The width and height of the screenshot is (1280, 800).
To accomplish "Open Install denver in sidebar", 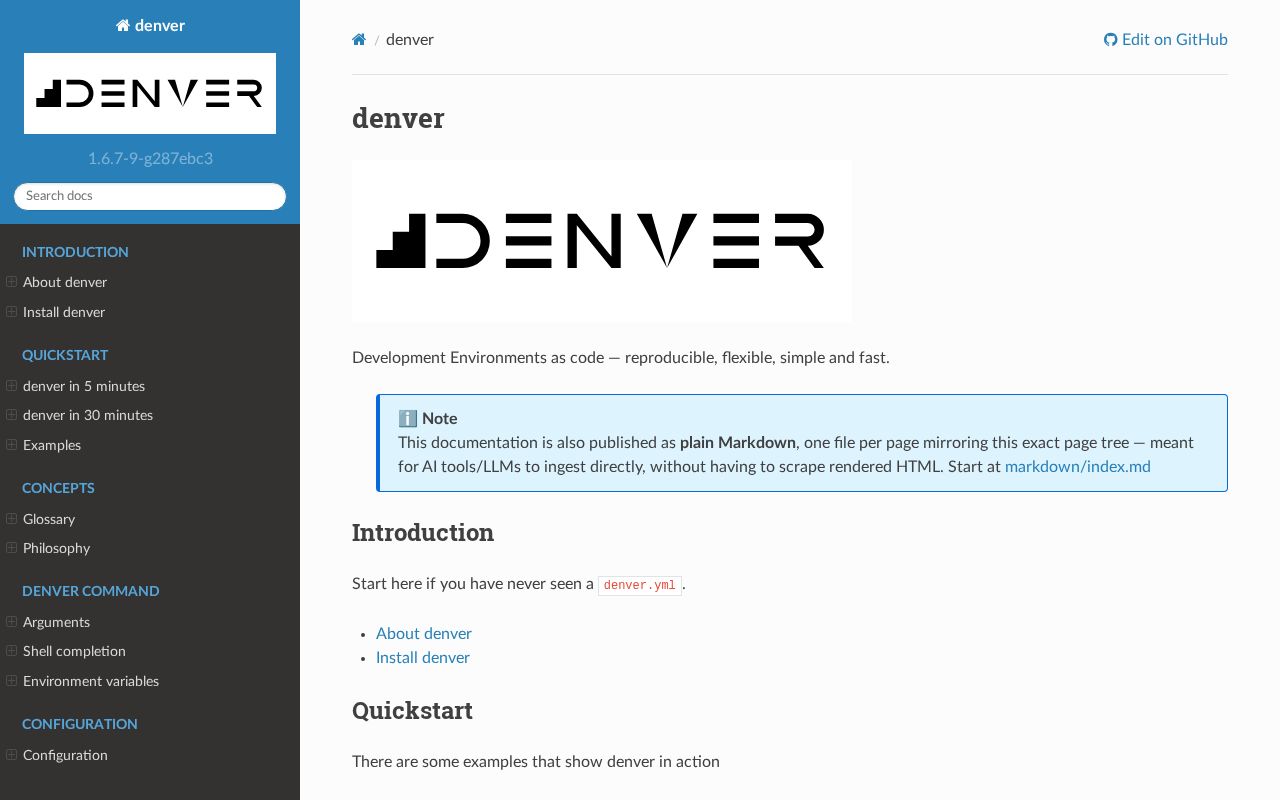I will (x=64, y=312).
